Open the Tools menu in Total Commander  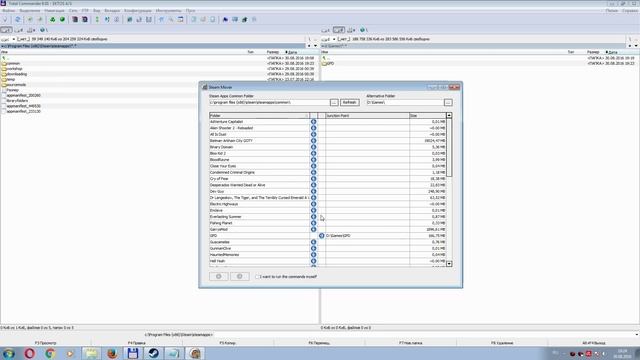click(x=168, y=11)
